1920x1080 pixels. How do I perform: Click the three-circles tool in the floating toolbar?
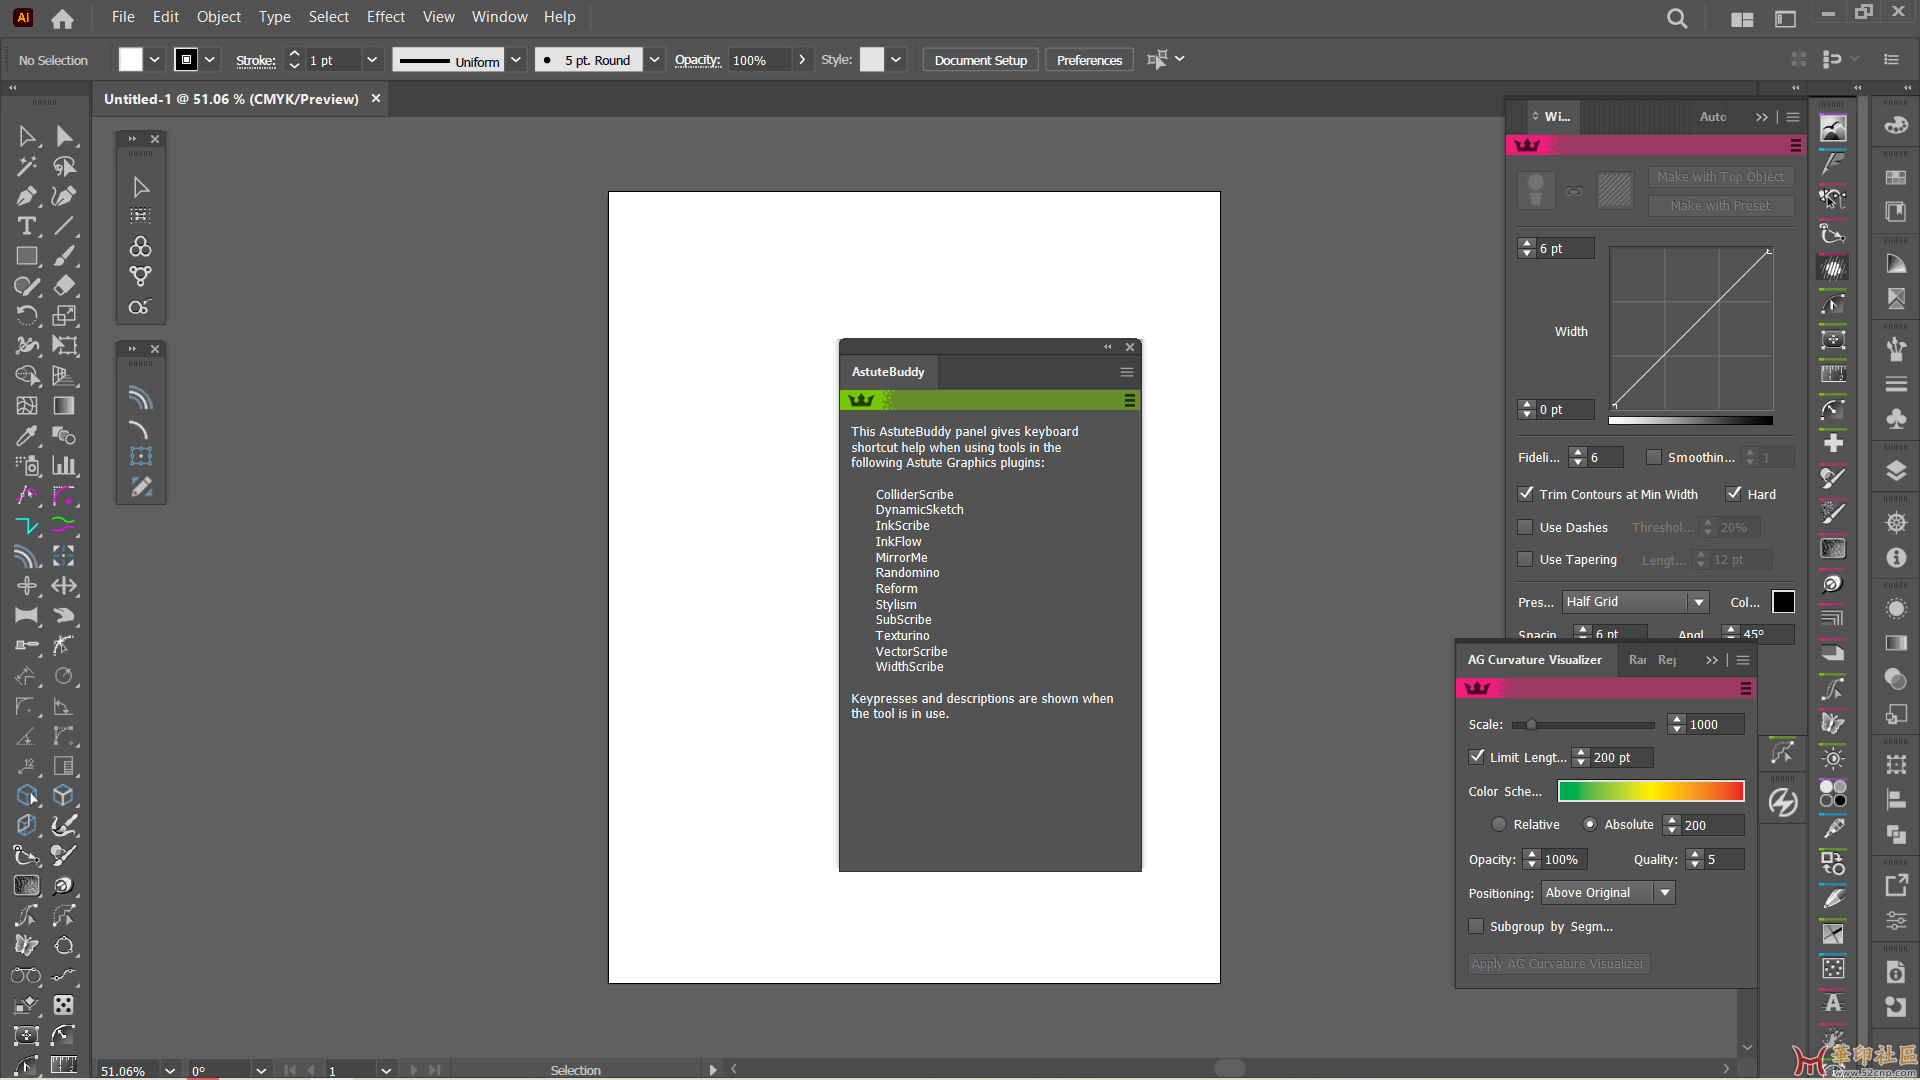click(141, 246)
